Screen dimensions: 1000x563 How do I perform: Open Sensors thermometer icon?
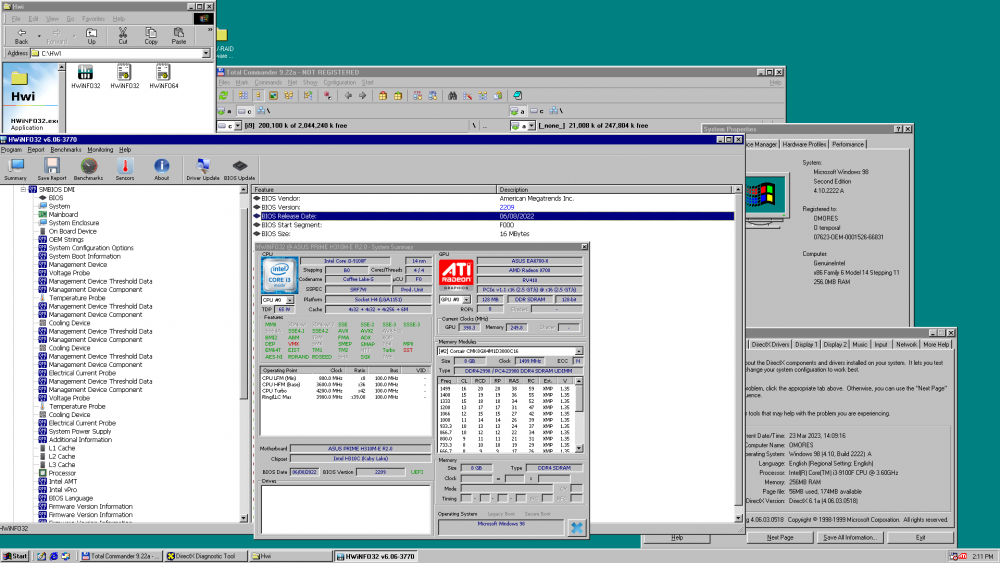pos(125,170)
